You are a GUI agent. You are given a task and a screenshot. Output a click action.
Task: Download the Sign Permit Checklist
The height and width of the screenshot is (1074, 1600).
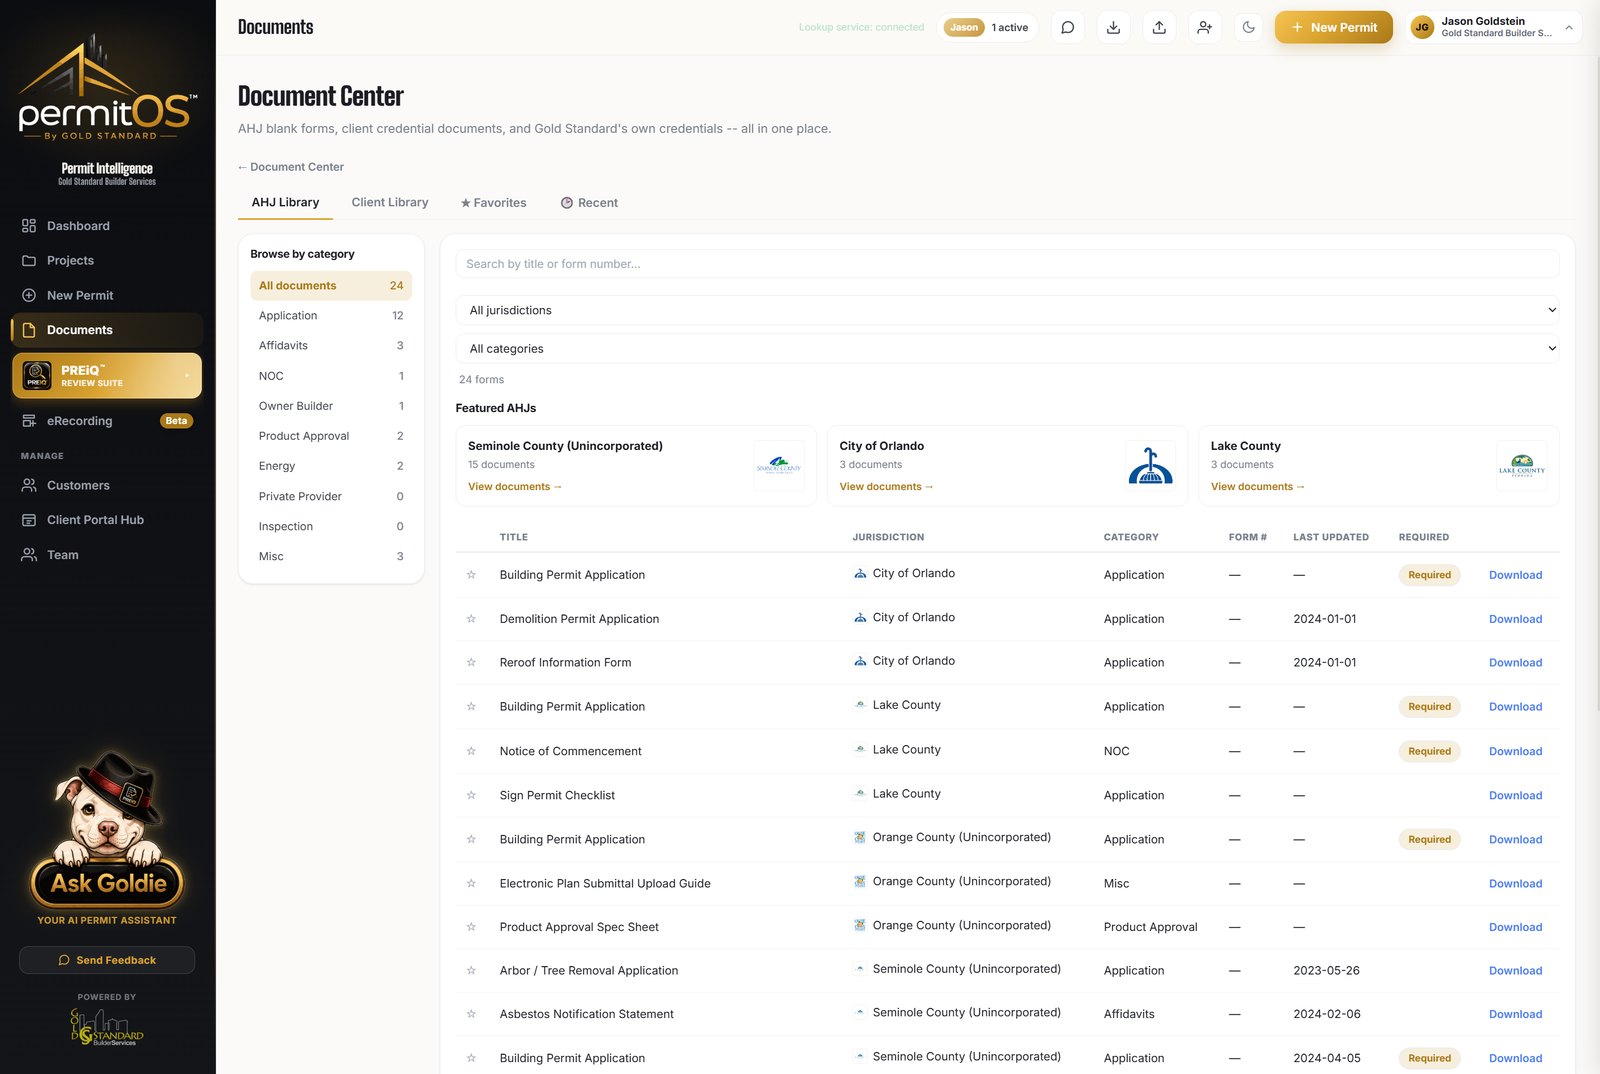1515,796
